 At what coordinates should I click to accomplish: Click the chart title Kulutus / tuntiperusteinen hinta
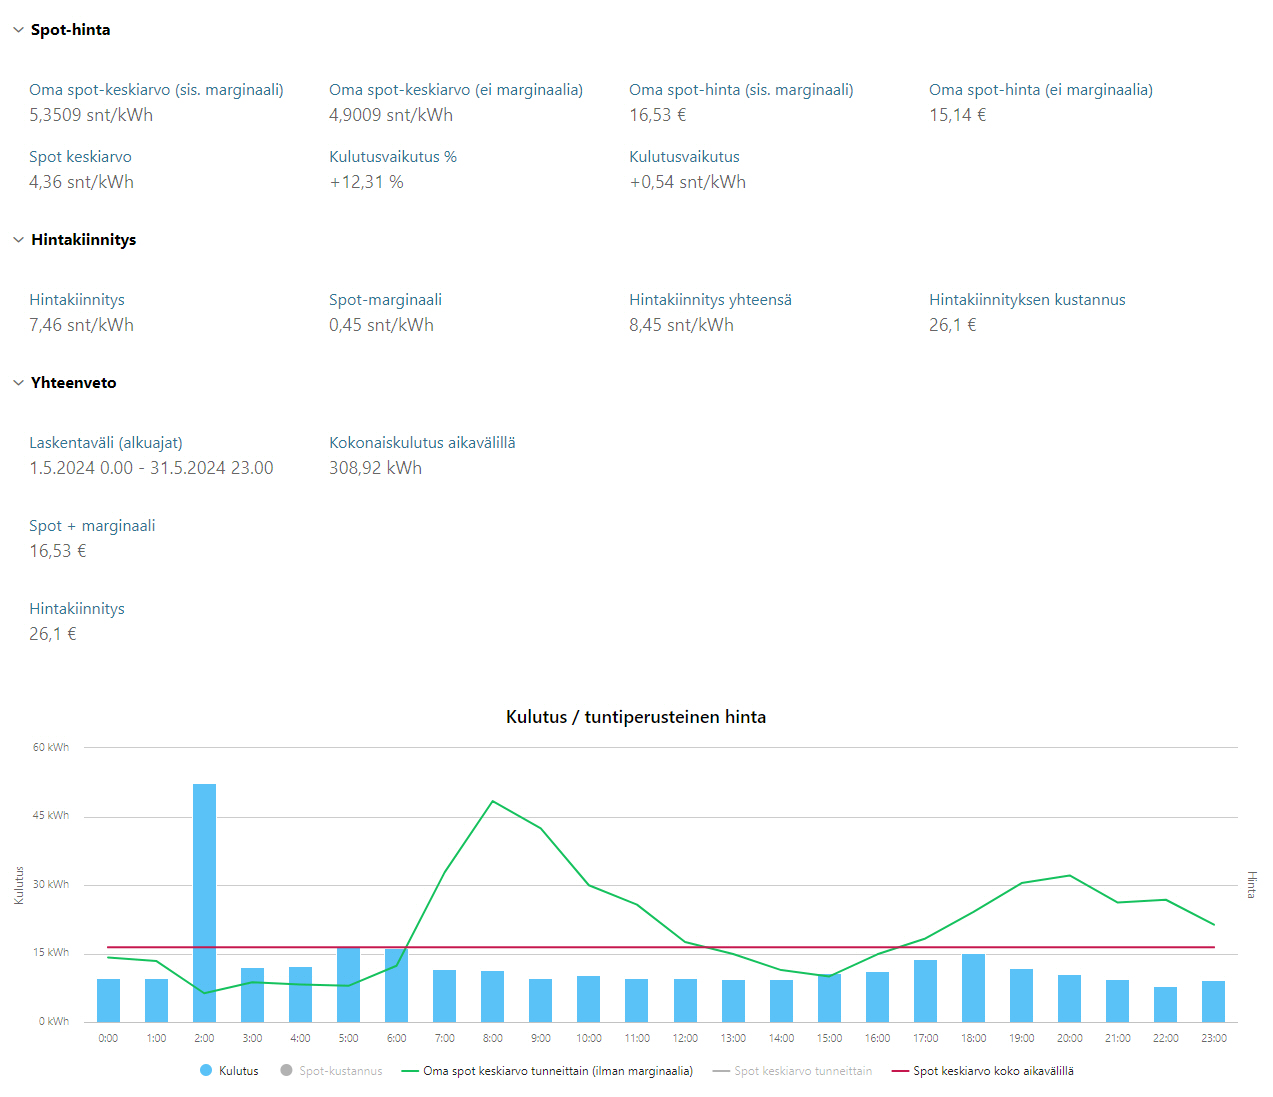coord(636,717)
